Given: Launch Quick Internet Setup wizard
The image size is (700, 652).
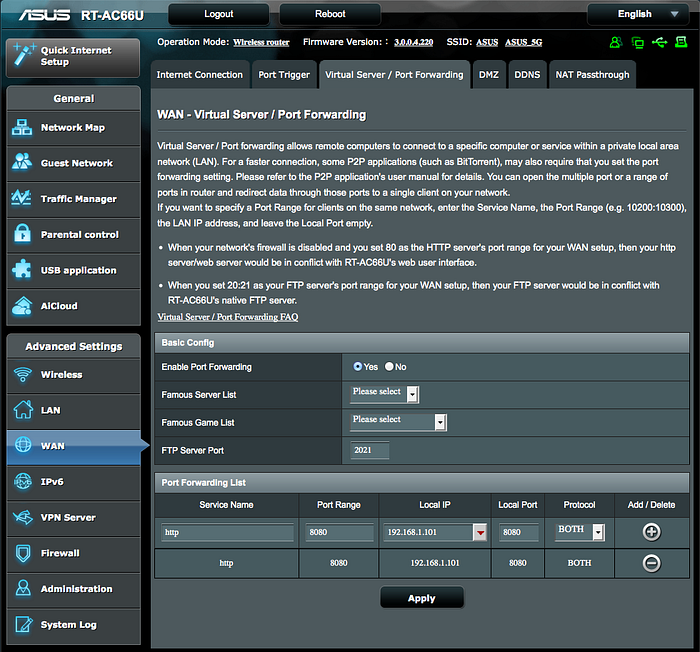Looking at the screenshot, I should [x=73, y=57].
